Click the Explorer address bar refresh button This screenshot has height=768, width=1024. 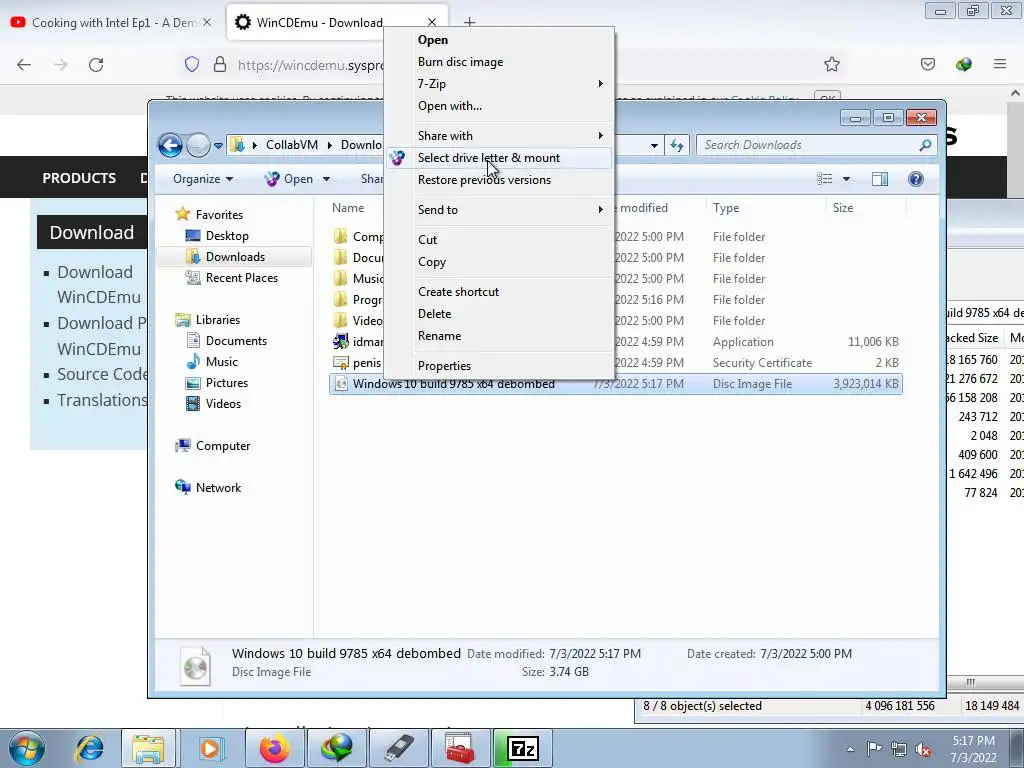(x=677, y=145)
